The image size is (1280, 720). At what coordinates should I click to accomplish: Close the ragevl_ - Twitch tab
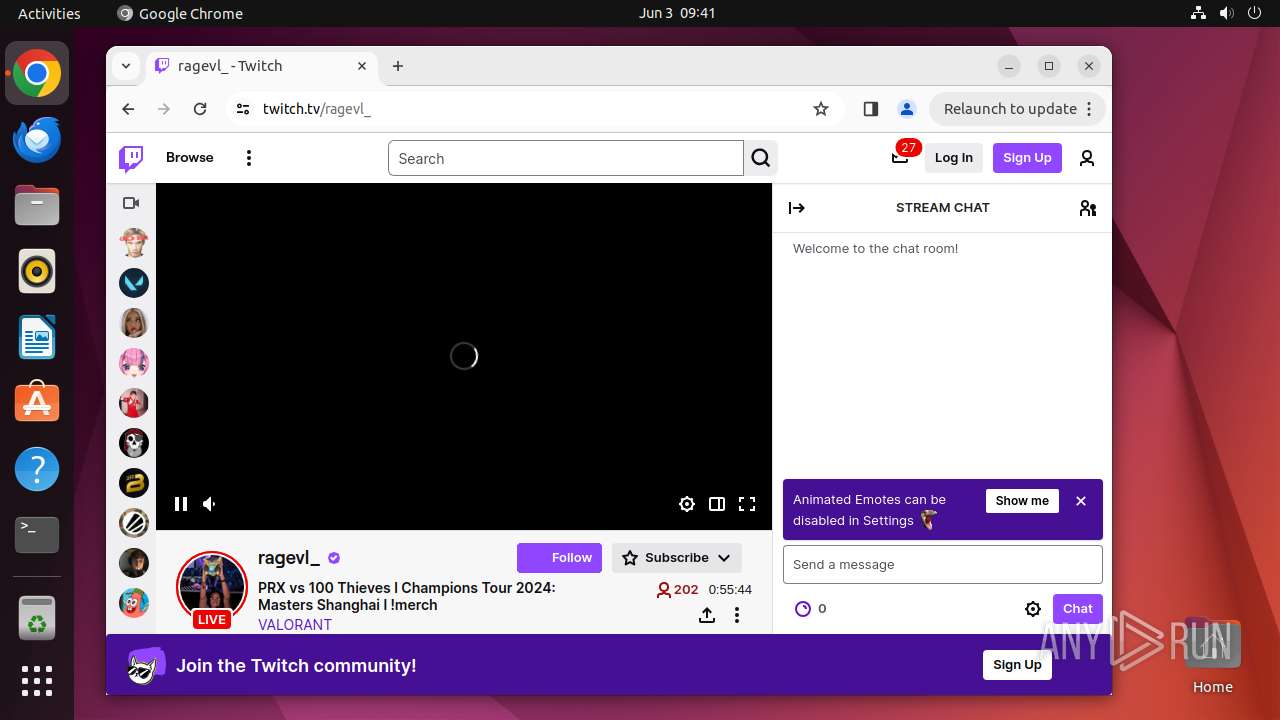[362, 66]
